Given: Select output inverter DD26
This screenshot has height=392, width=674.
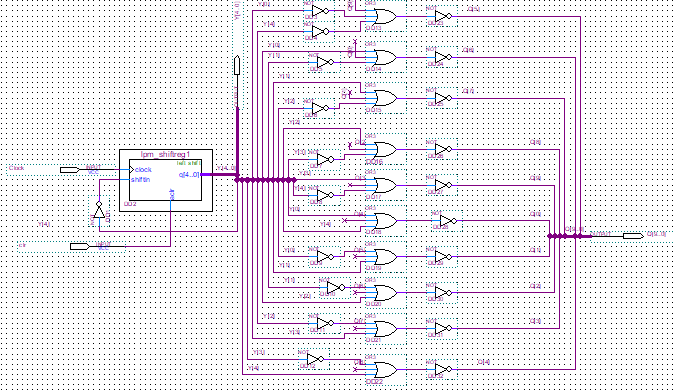Looking at the screenshot, I should click(443, 150).
